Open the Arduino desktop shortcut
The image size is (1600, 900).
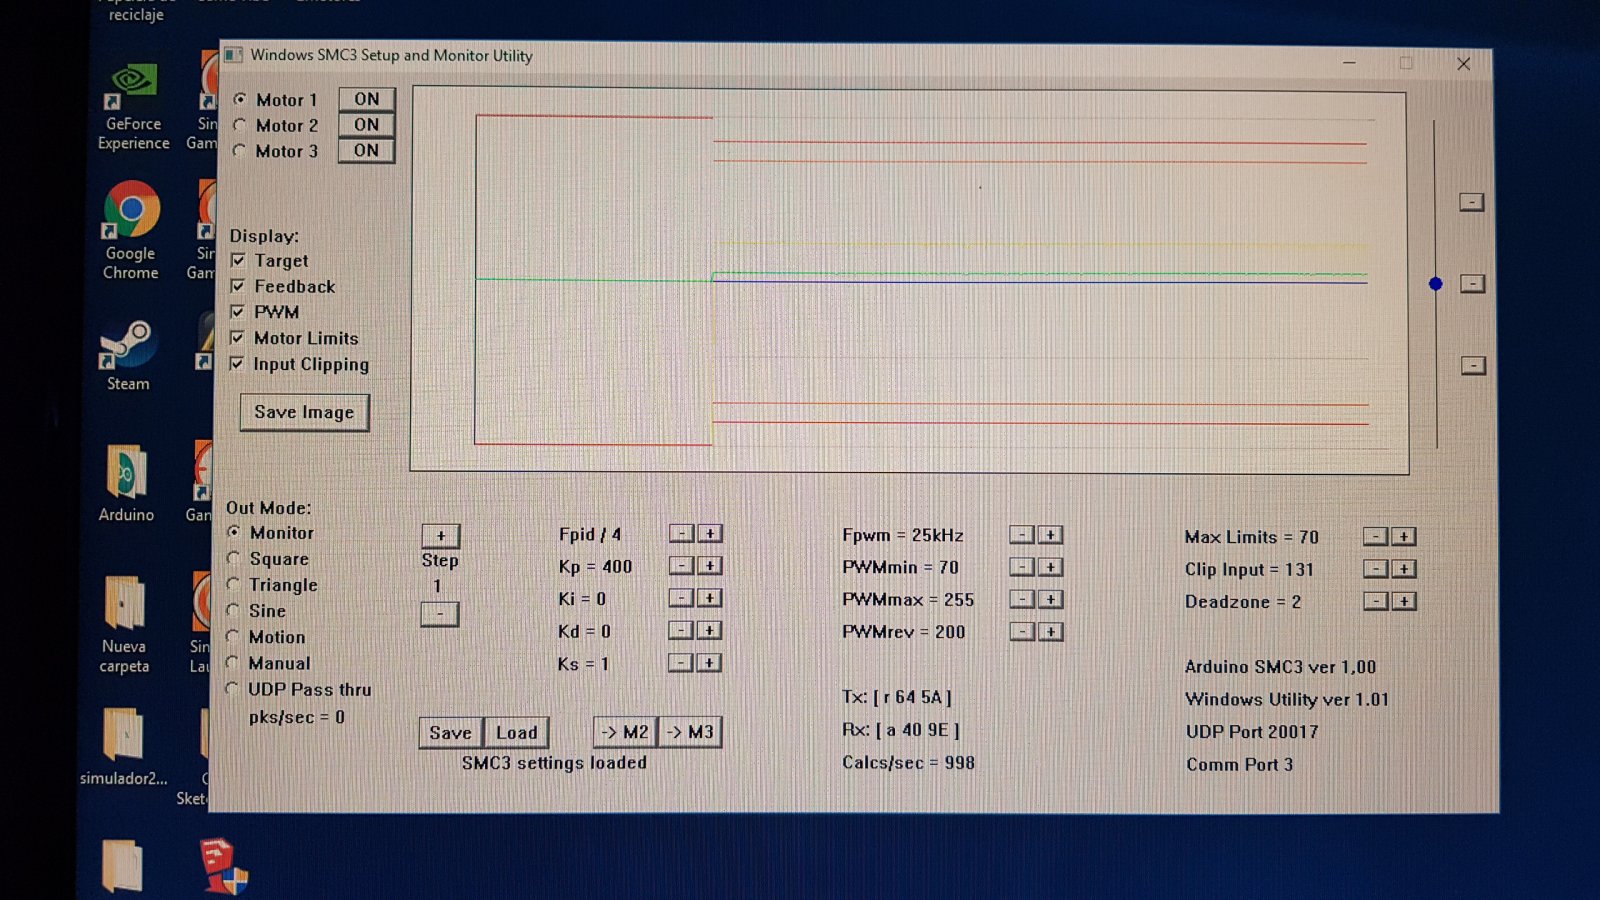click(126, 484)
